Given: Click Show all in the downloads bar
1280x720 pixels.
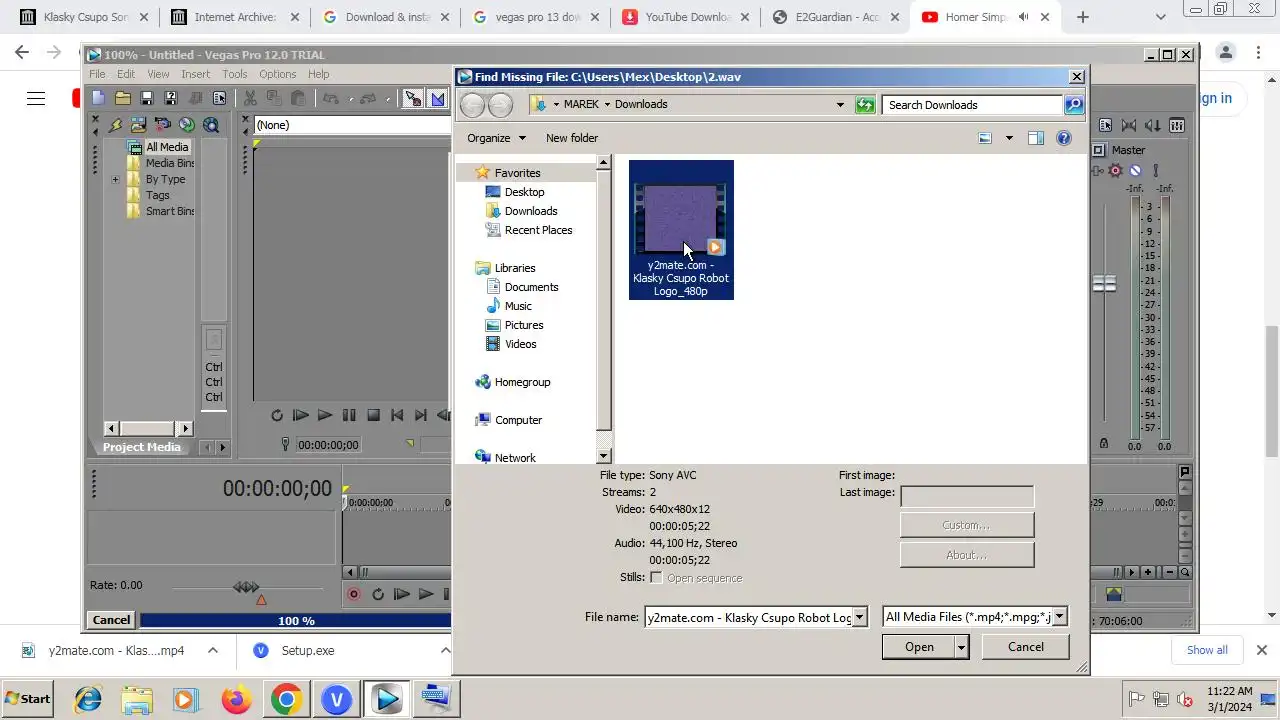Looking at the screenshot, I should [1207, 650].
